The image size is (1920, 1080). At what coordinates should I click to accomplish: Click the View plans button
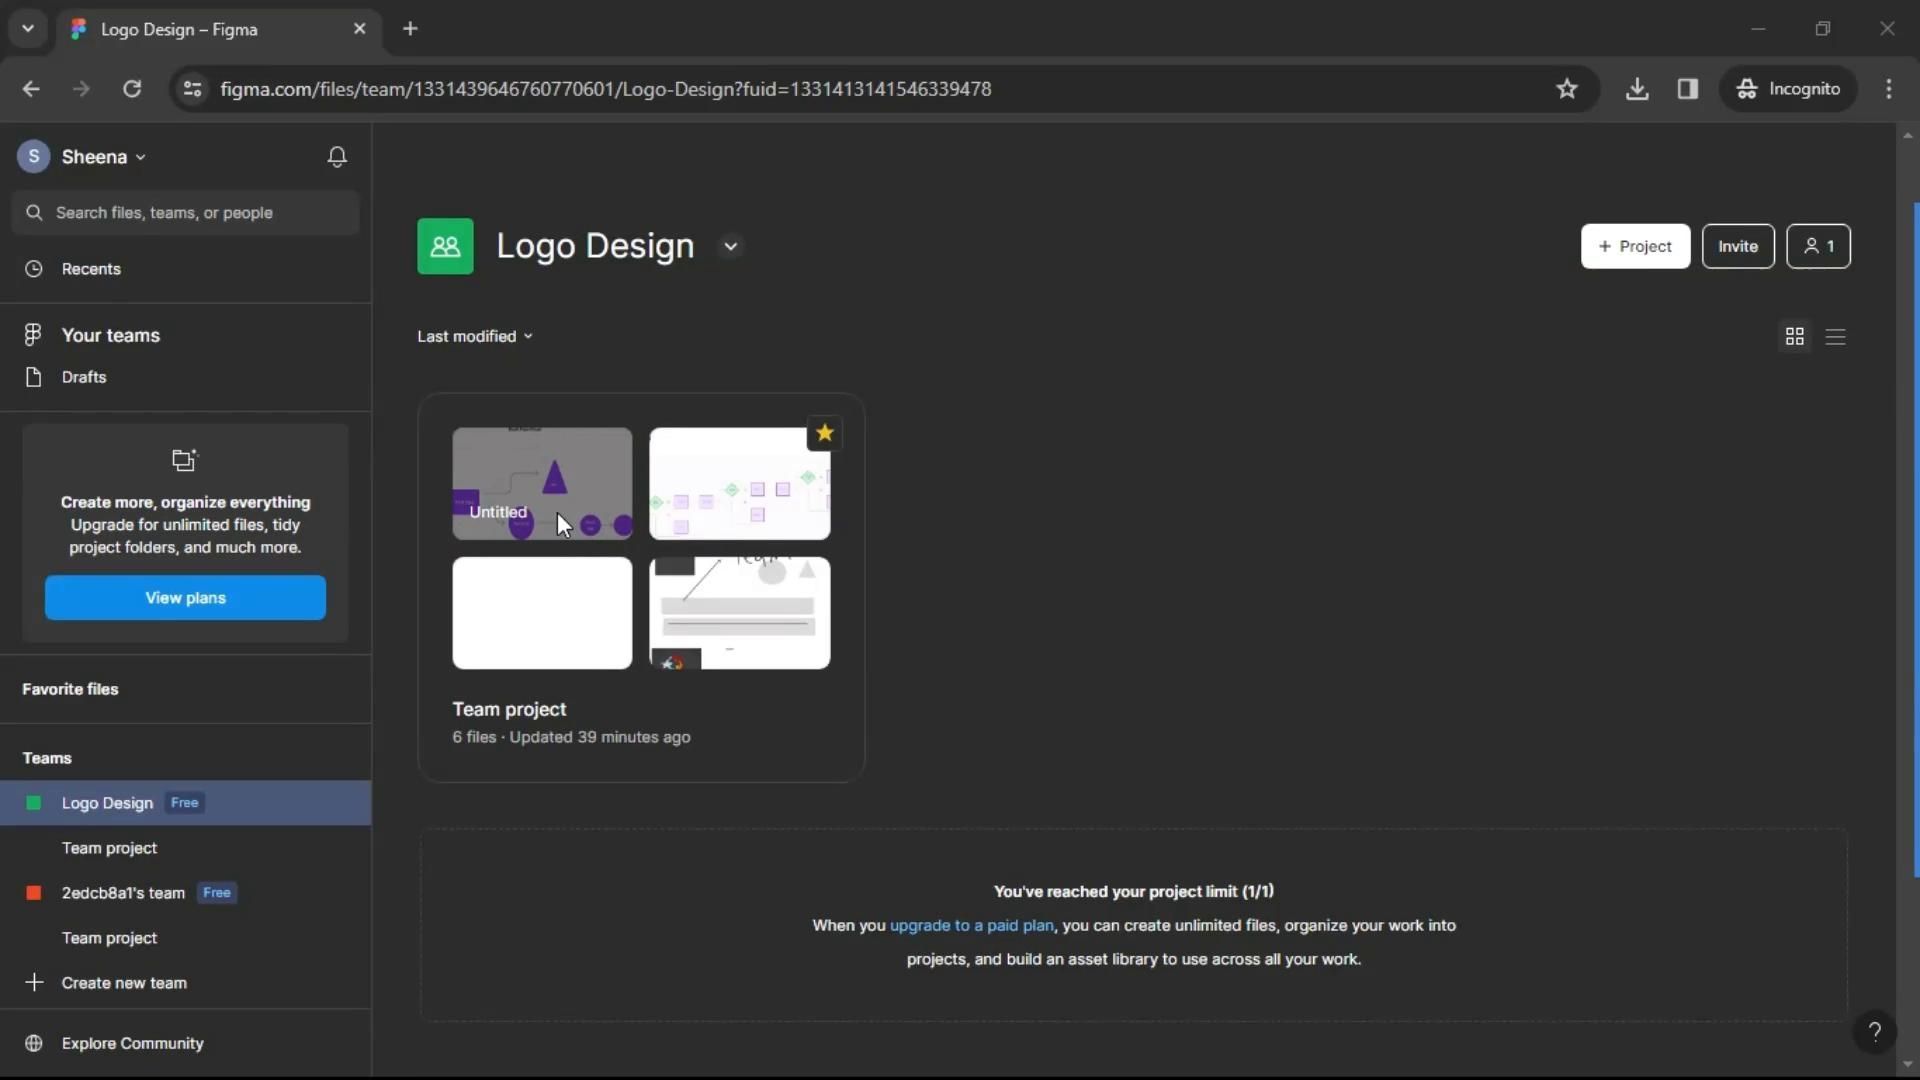tap(185, 597)
